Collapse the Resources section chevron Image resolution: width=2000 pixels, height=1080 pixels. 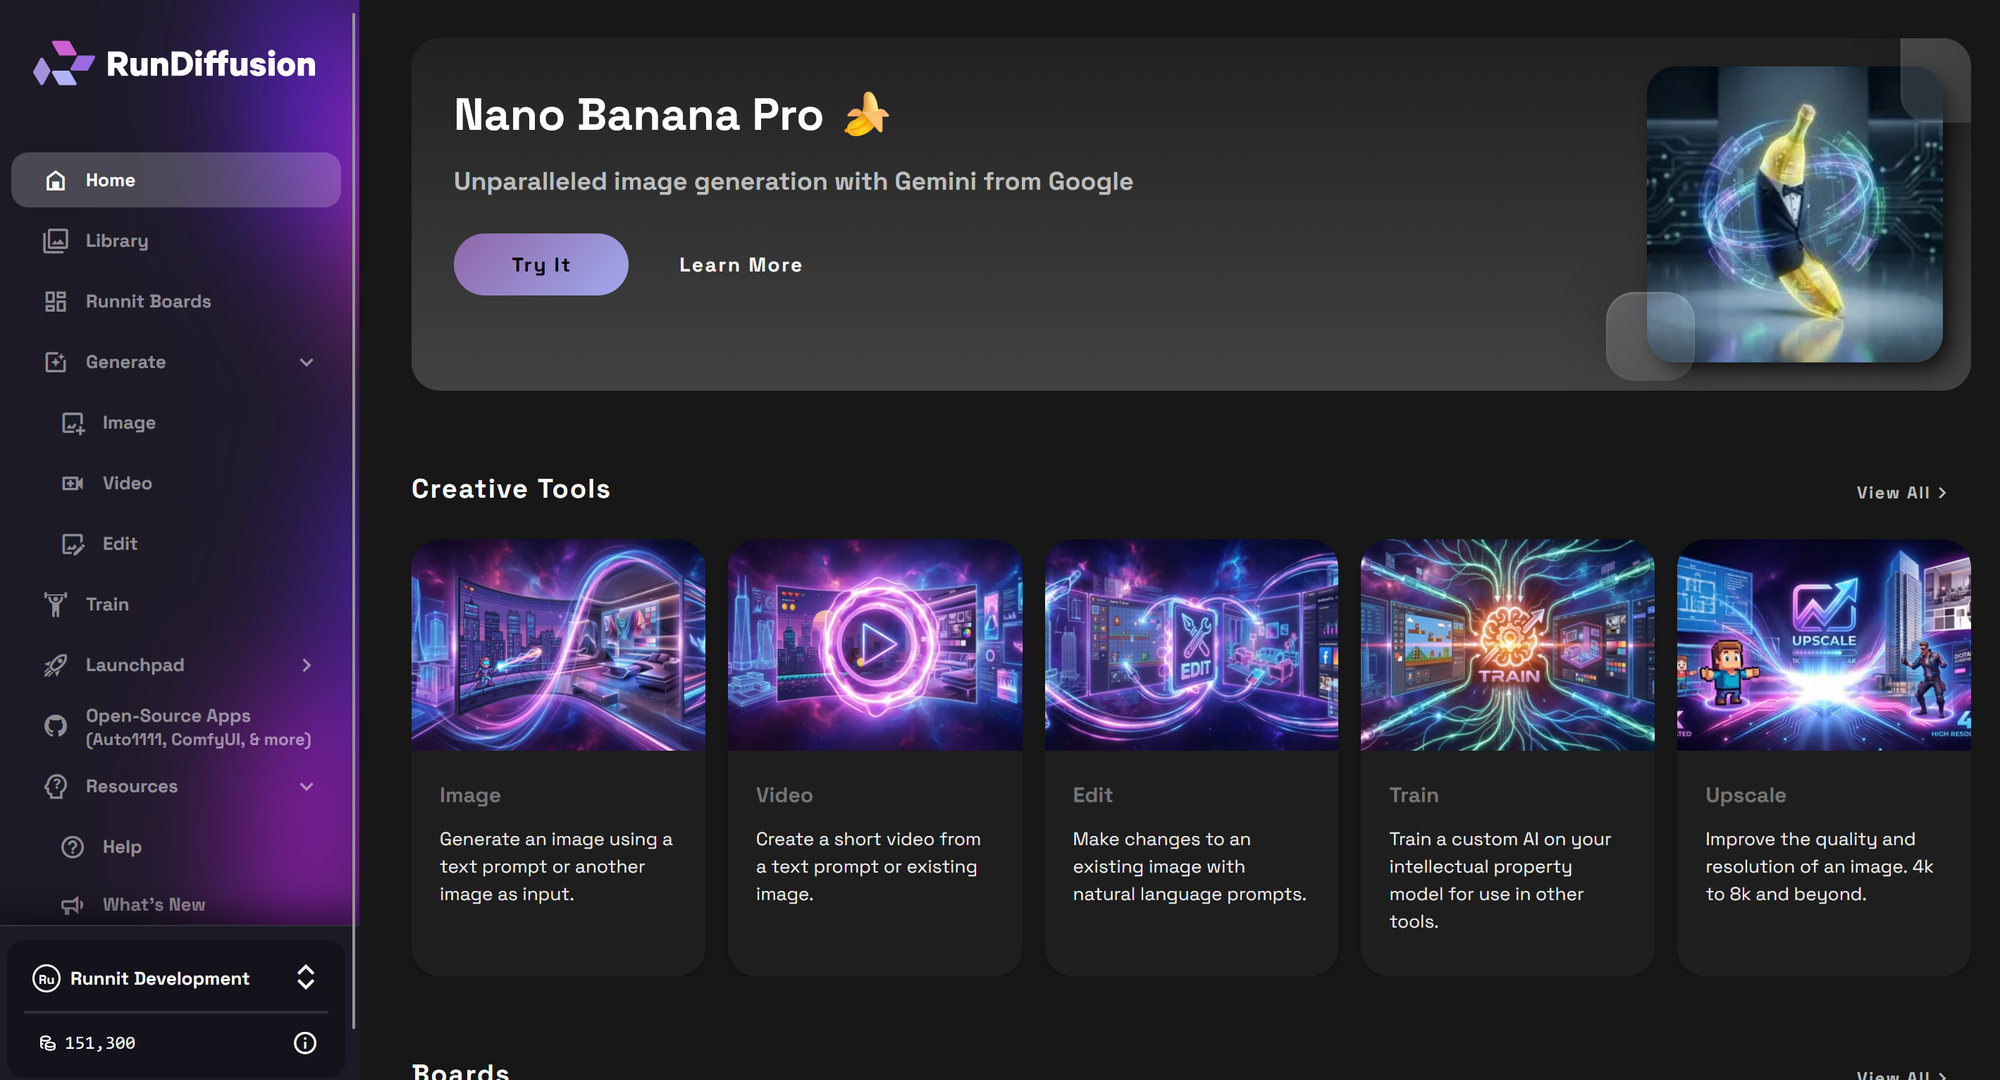click(307, 787)
